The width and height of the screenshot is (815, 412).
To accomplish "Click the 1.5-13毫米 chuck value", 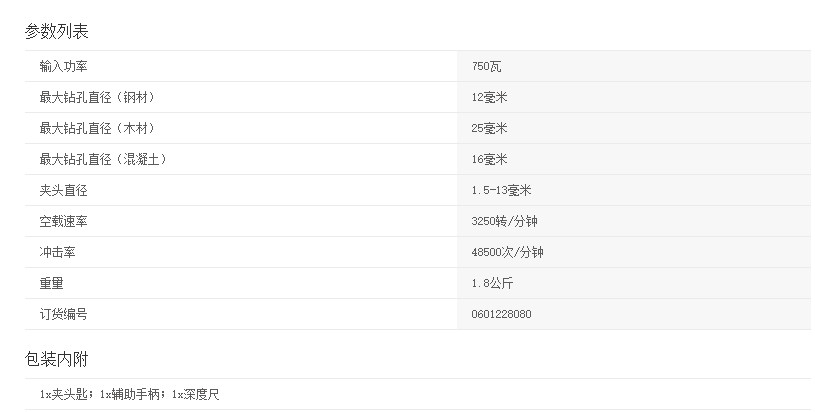I will coord(503,191).
